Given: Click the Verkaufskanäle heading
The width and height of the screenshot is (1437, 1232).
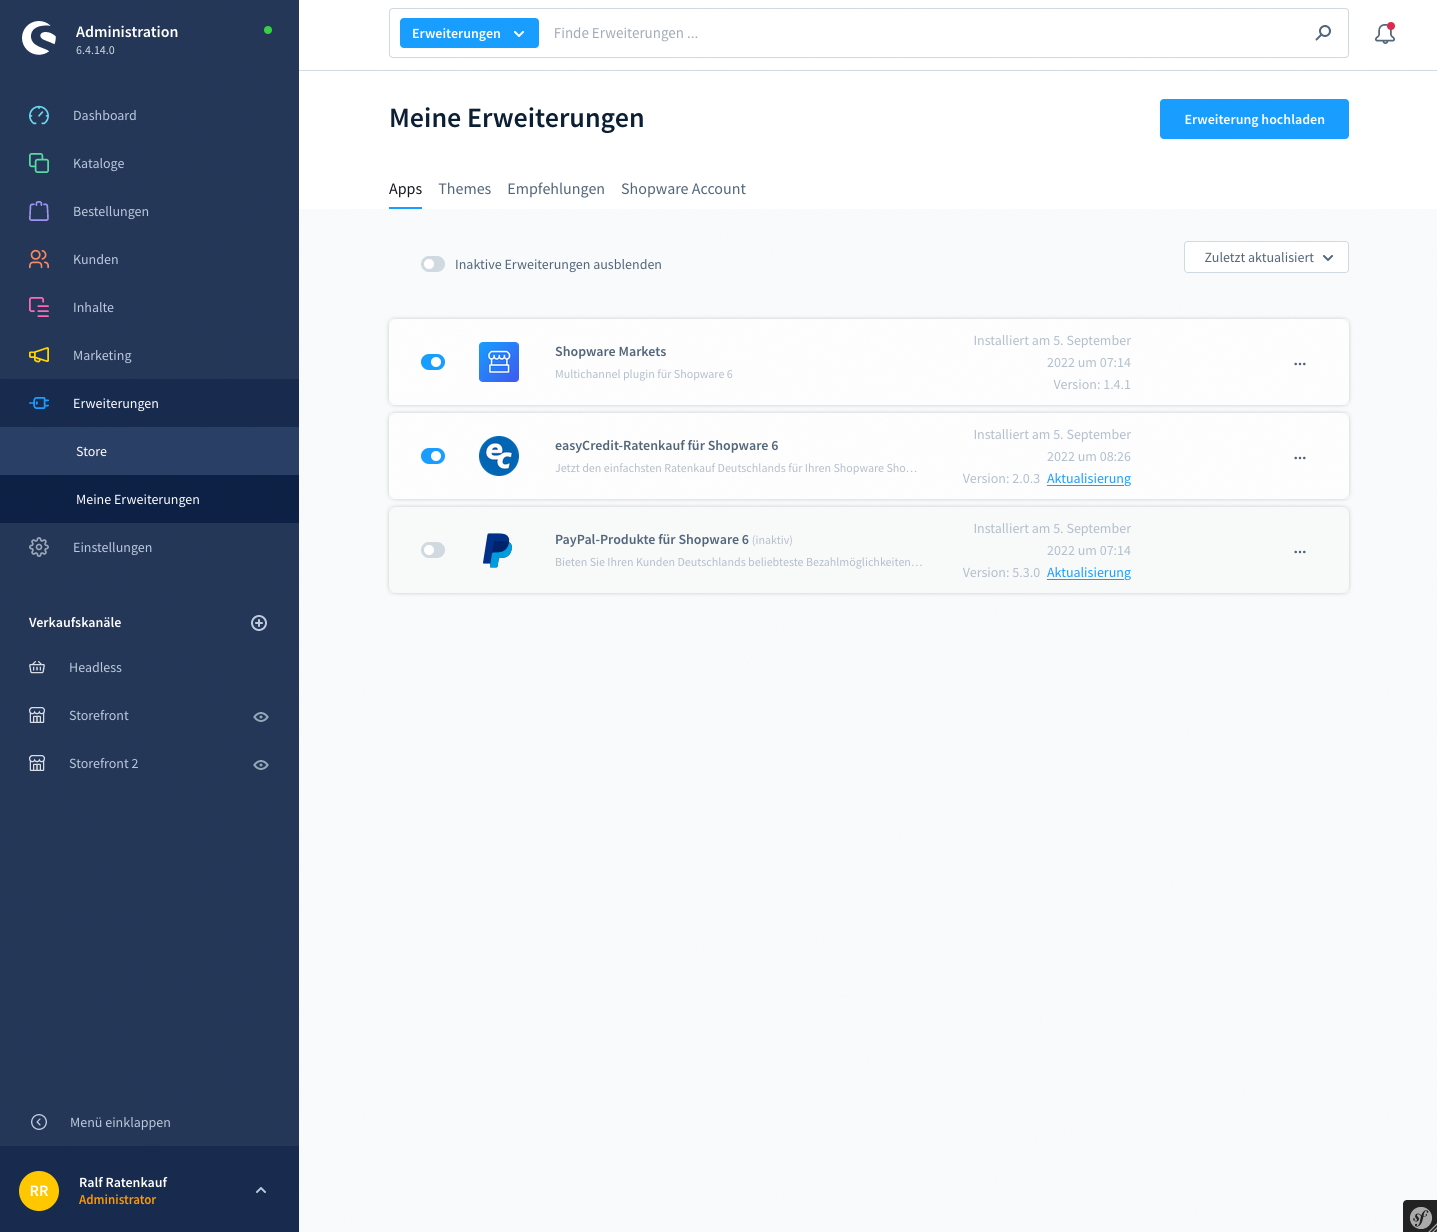Looking at the screenshot, I should (75, 622).
